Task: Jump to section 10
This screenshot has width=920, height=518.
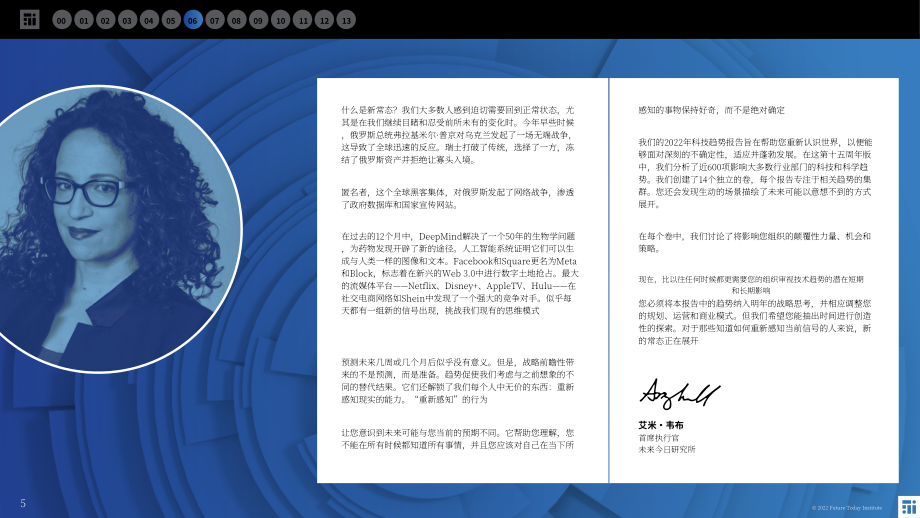Action: coord(280,20)
